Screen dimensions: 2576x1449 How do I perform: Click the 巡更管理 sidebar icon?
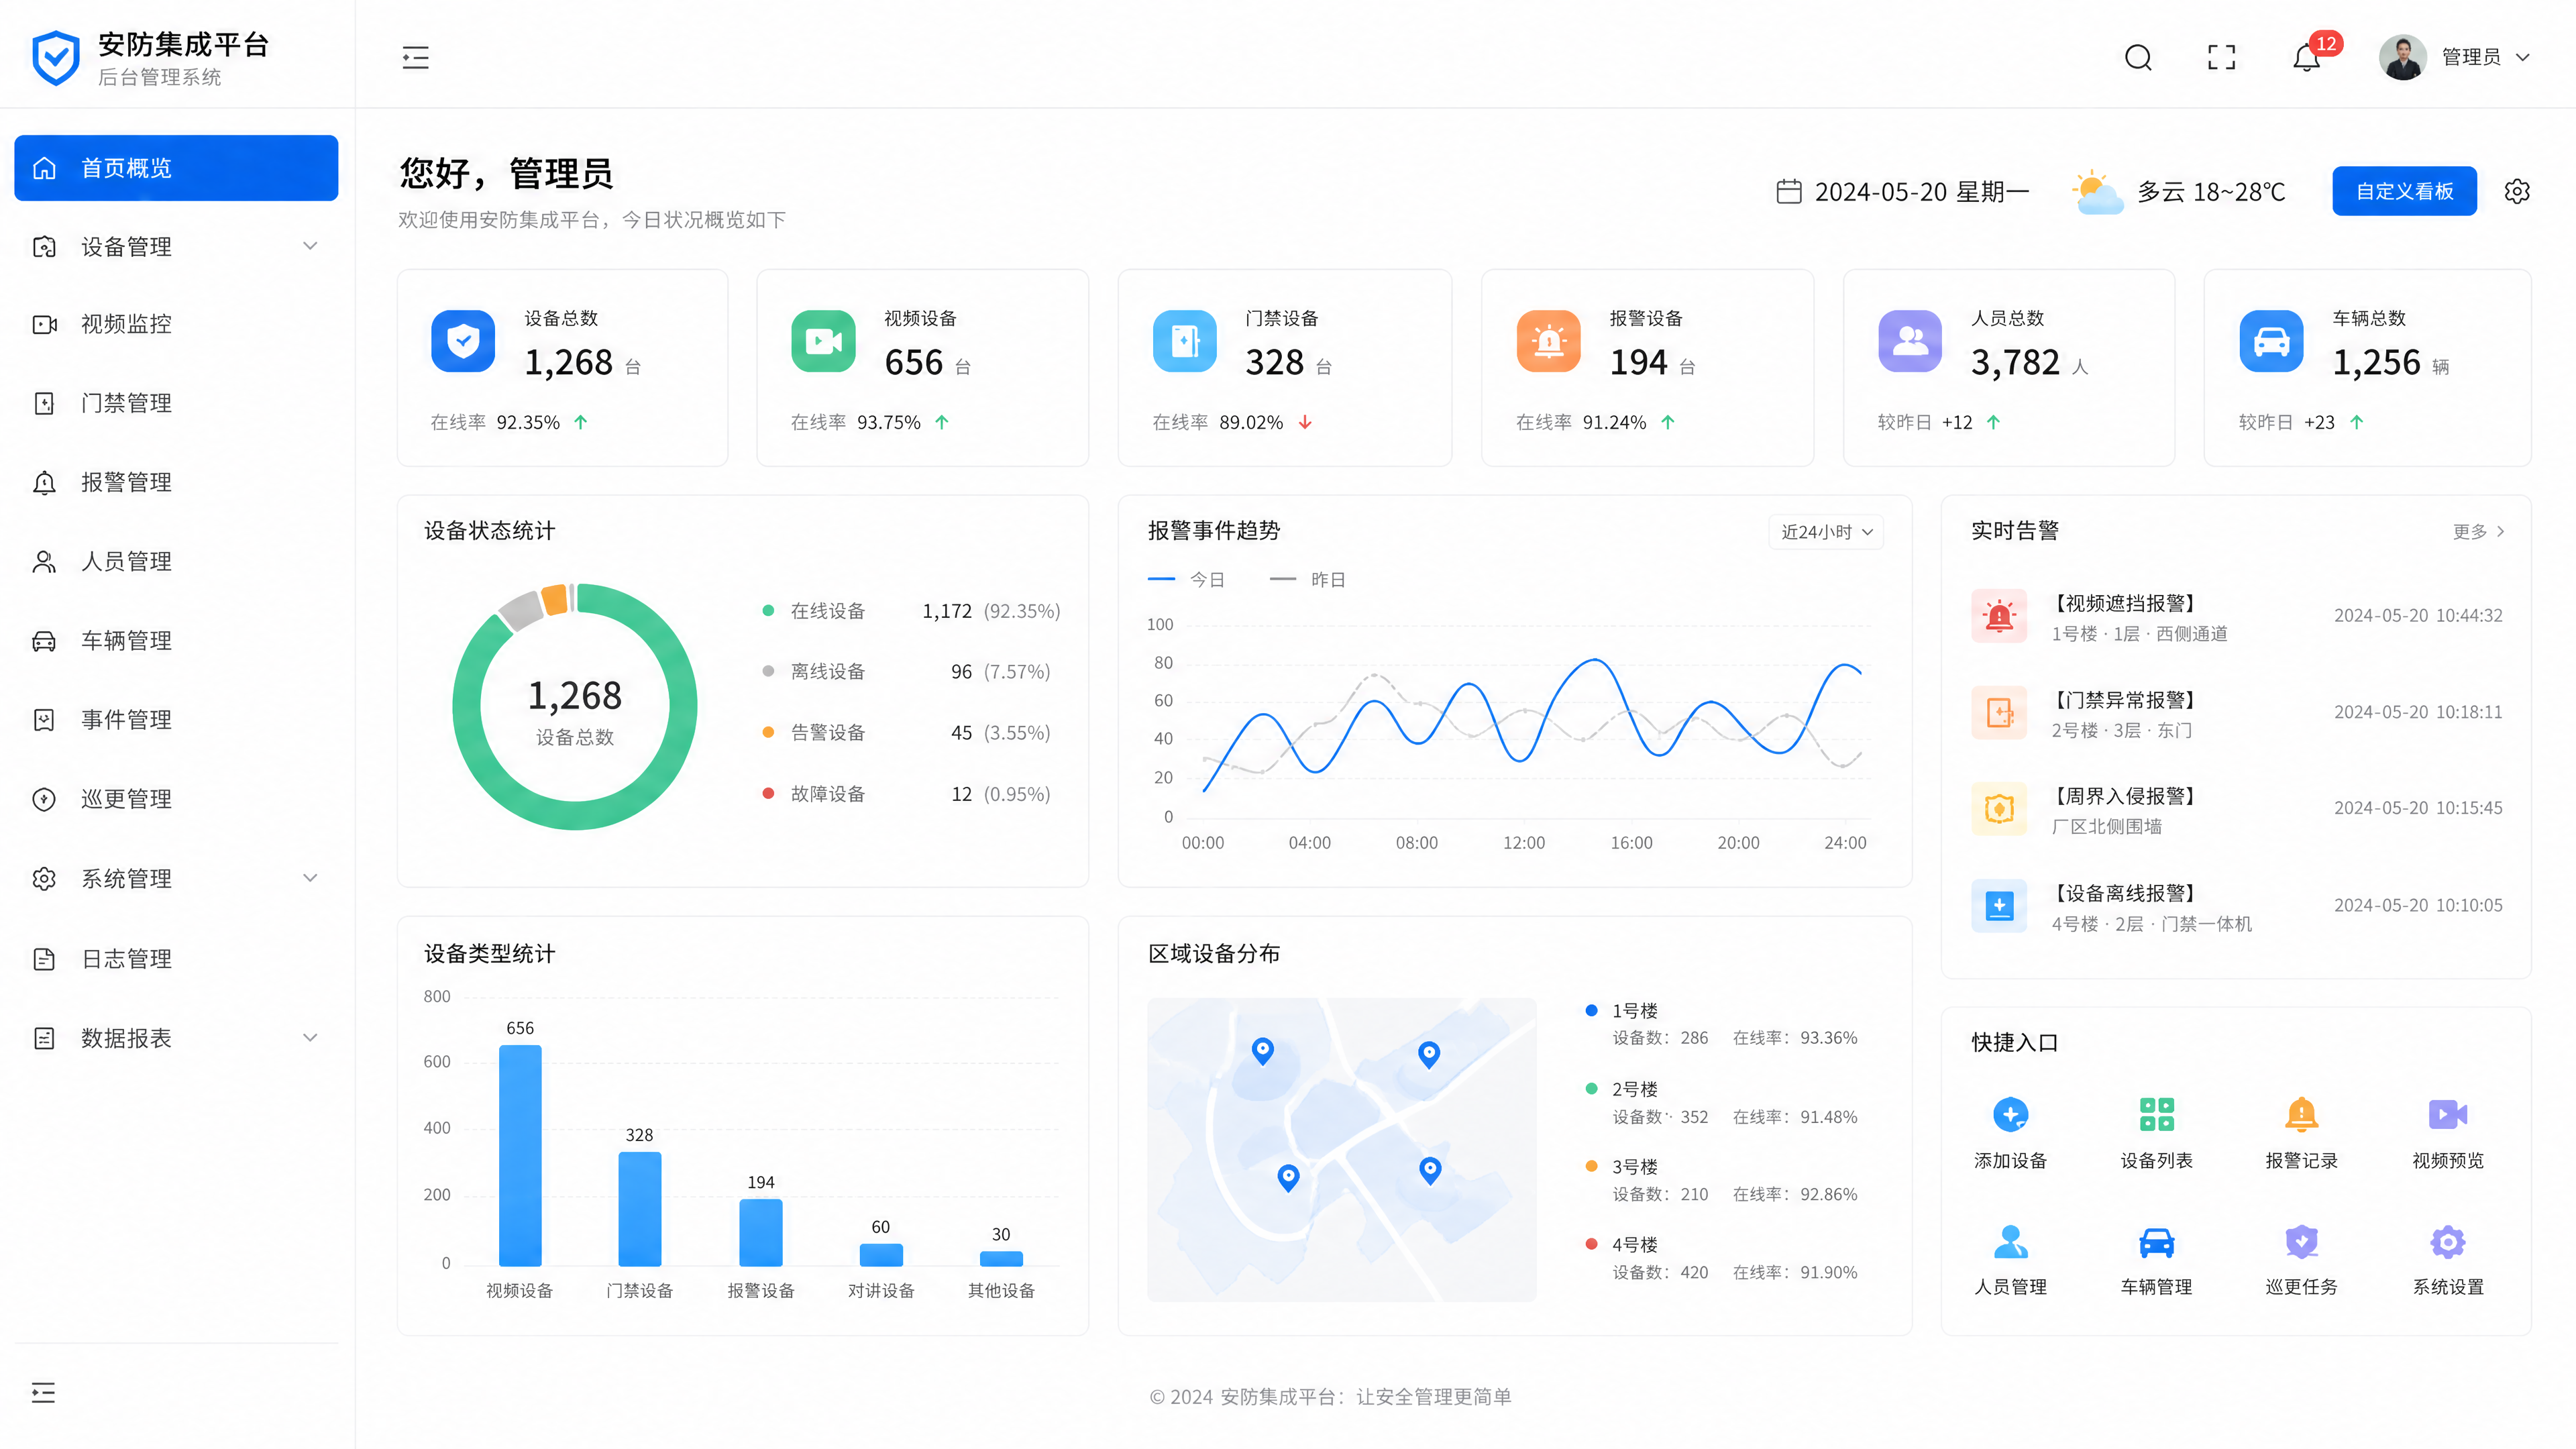click(x=44, y=799)
